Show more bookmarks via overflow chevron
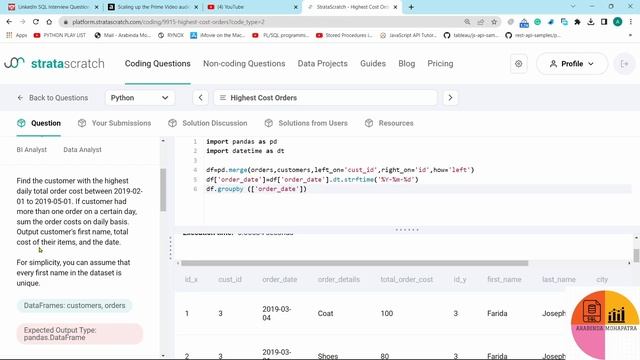 coord(630,35)
